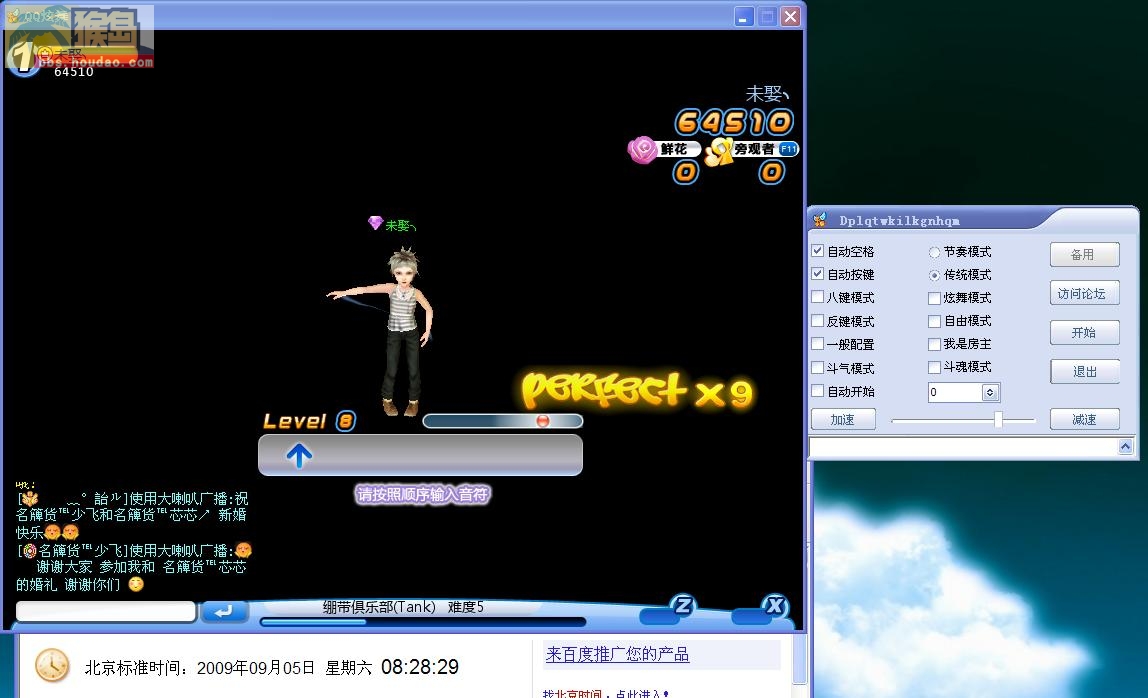
Task: Uncheck the 自动按键 option
Action: pyautogui.click(x=818, y=274)
